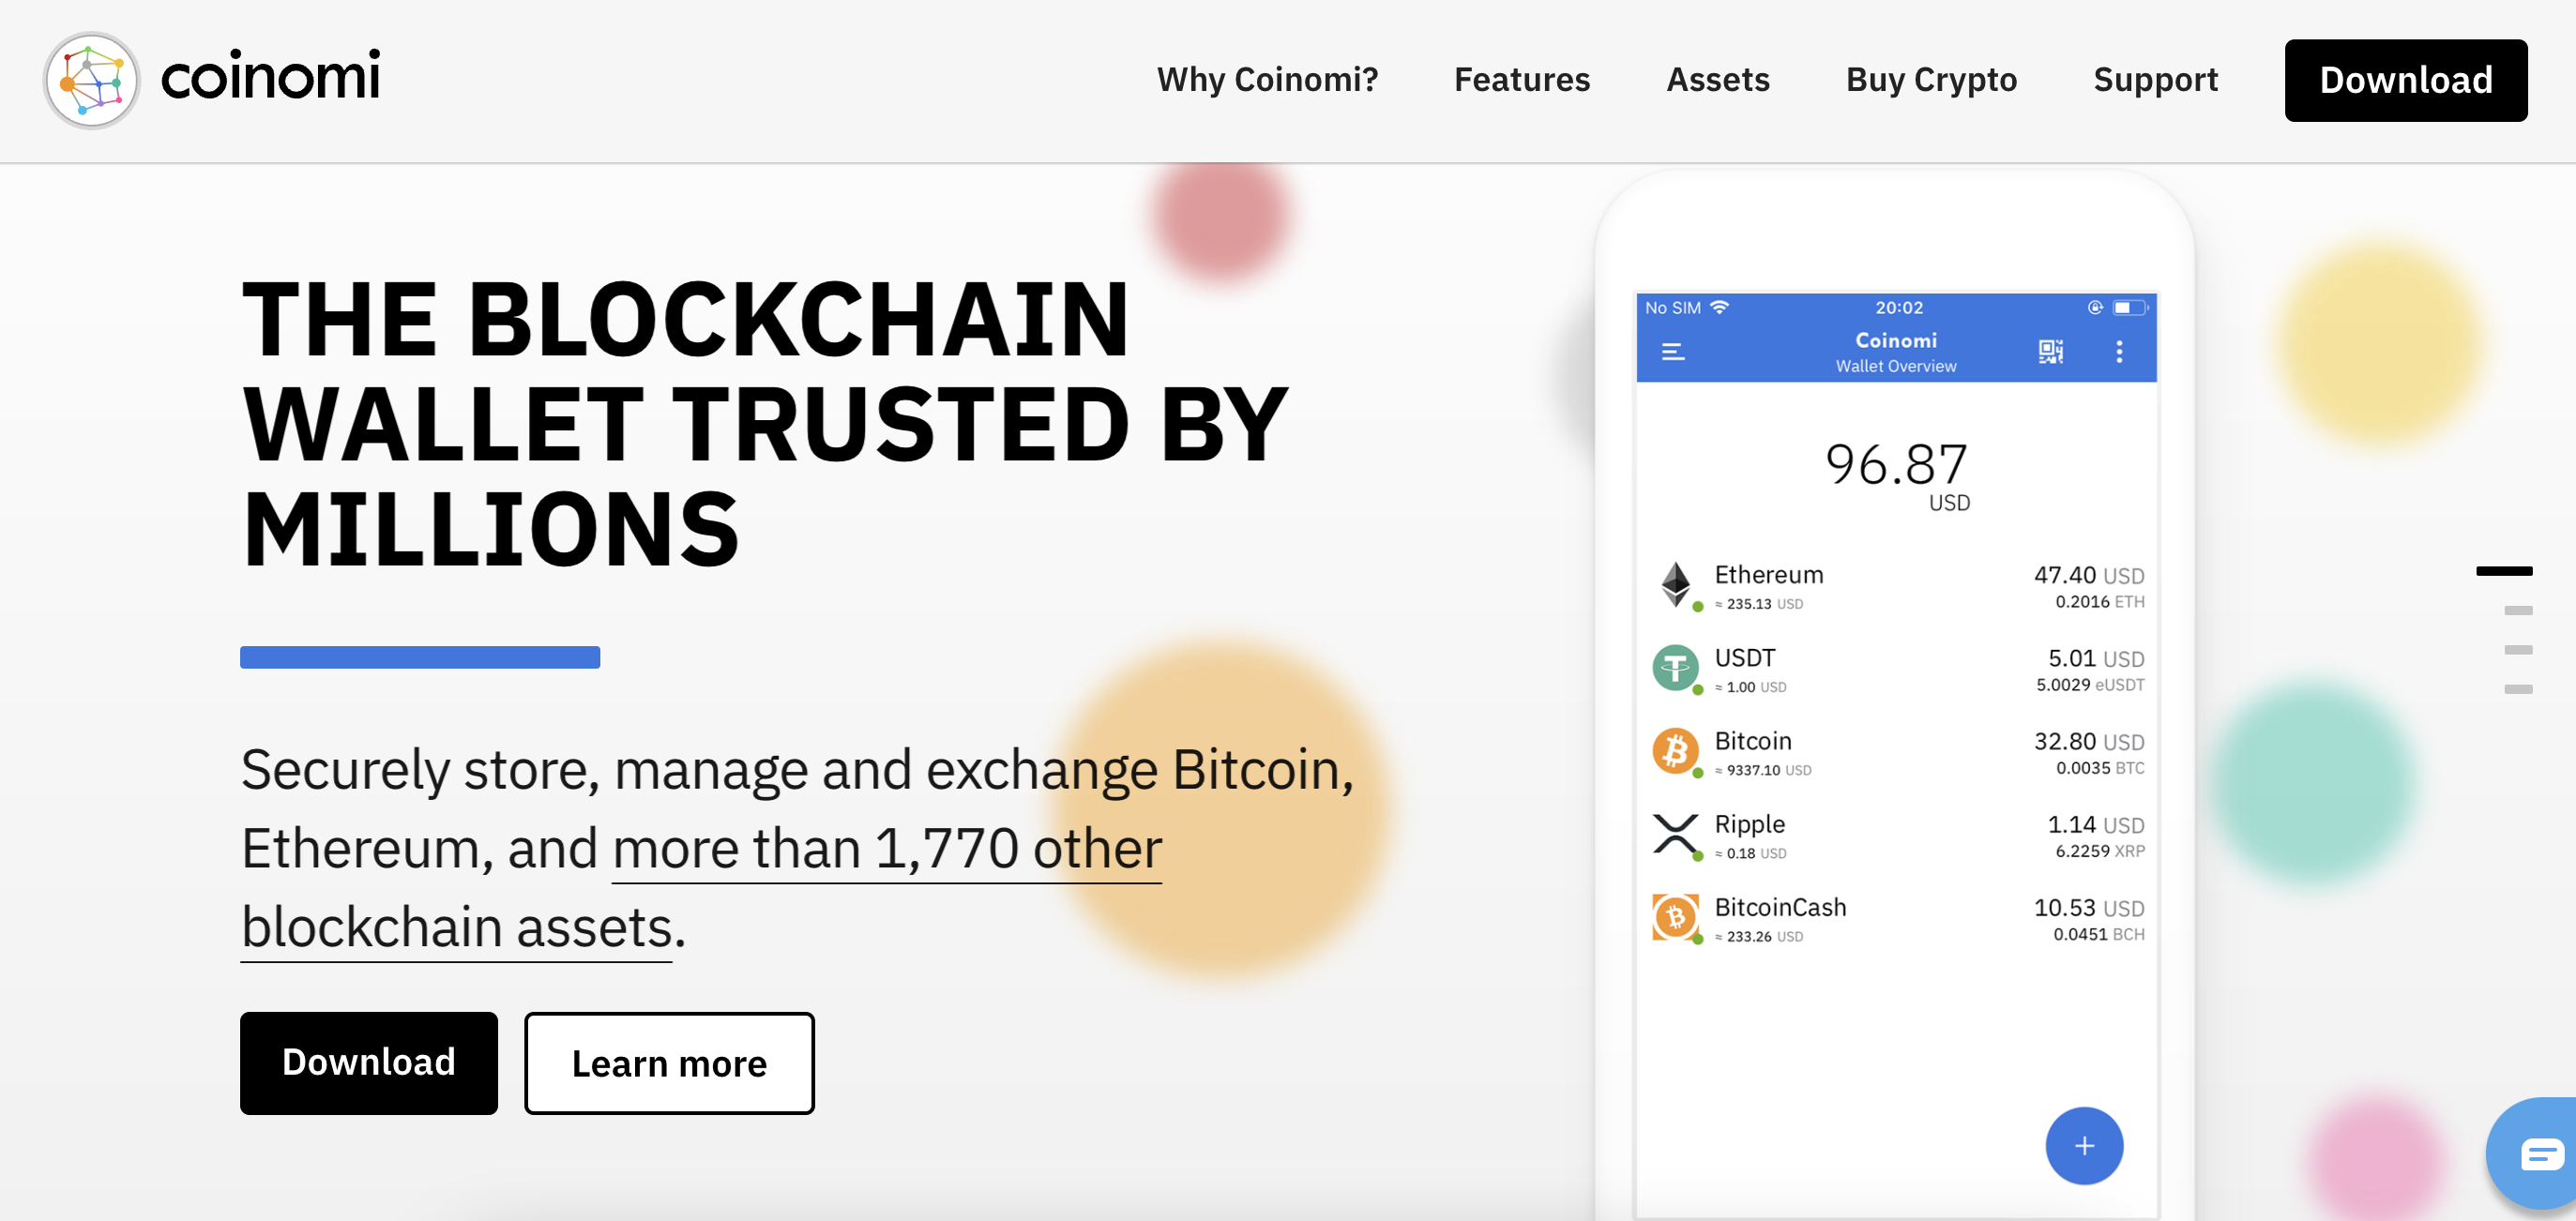This screenshot has height=1221, width=2576.
Task: Click the USDT Tether coin icon
Action: (1676, 668)
